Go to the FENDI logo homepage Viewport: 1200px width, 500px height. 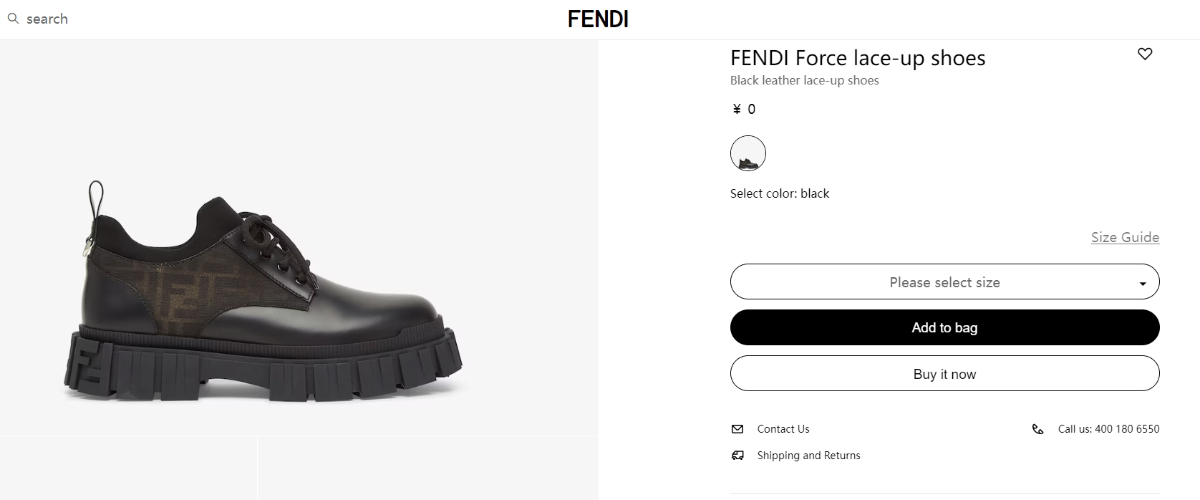598,19
